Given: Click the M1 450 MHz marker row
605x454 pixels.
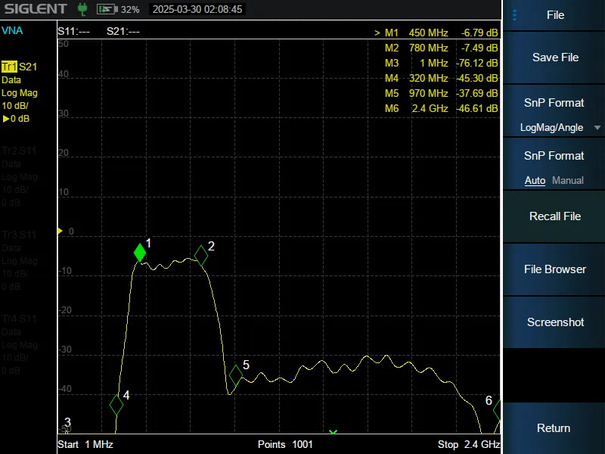Looking at the screenshot, I should 436,33.
